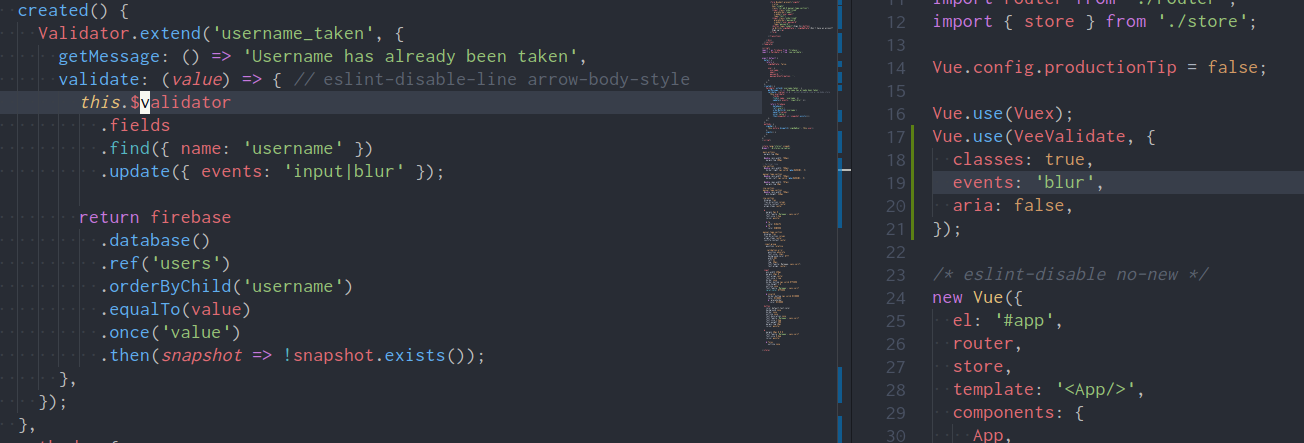Click line number 23 in right editor gutter
The height and width of the screenshot is (443, 1304).
click(895, 275)
